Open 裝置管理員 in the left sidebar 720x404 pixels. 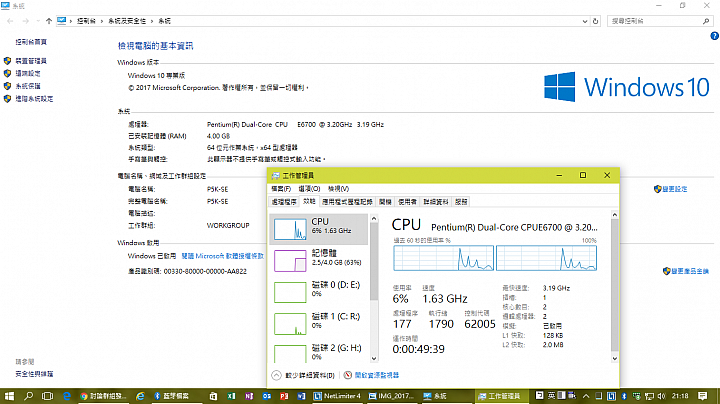click(x=31, y=61)
